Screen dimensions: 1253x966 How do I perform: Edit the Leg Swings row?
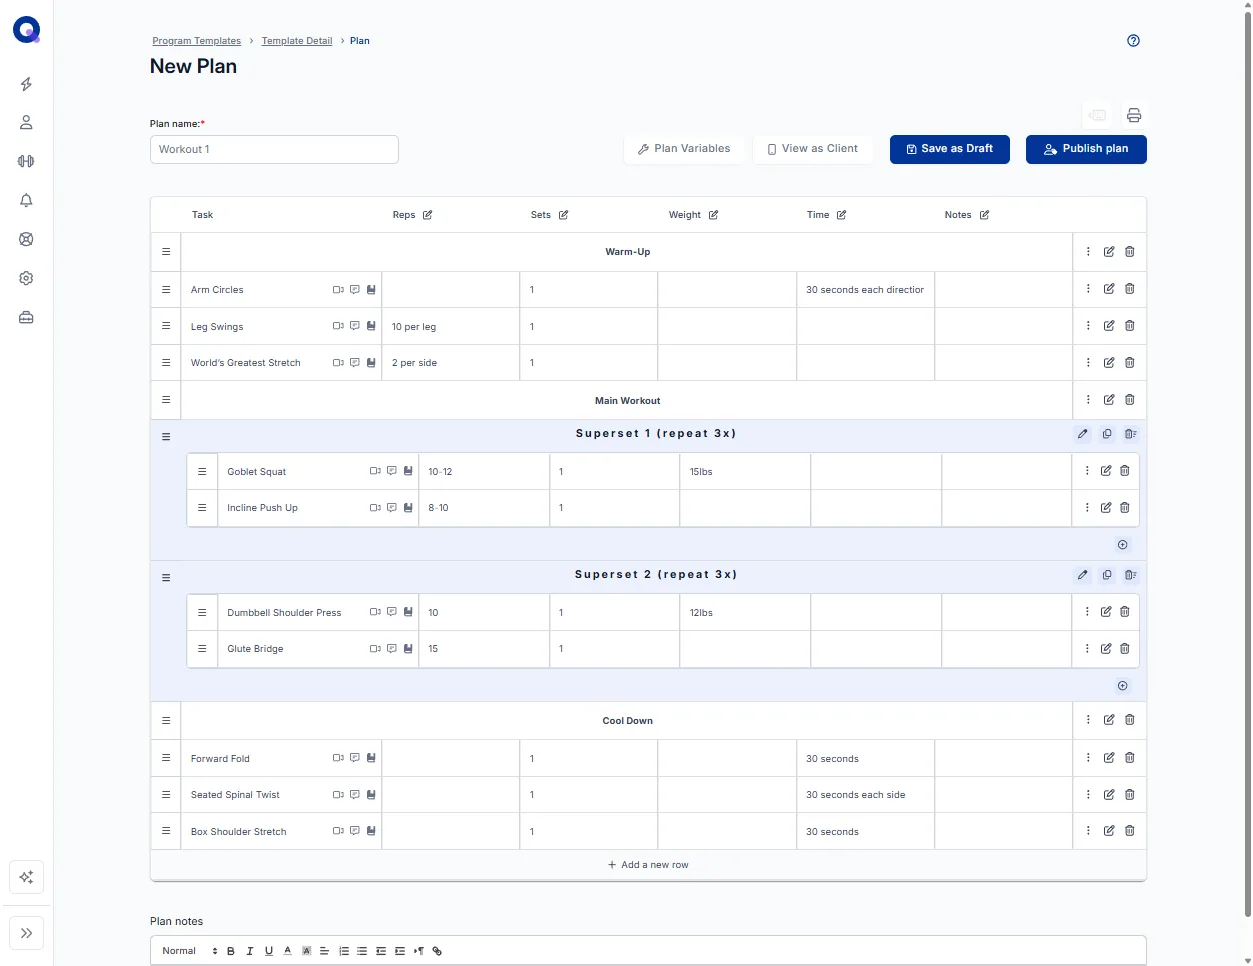click(1109, 326)
